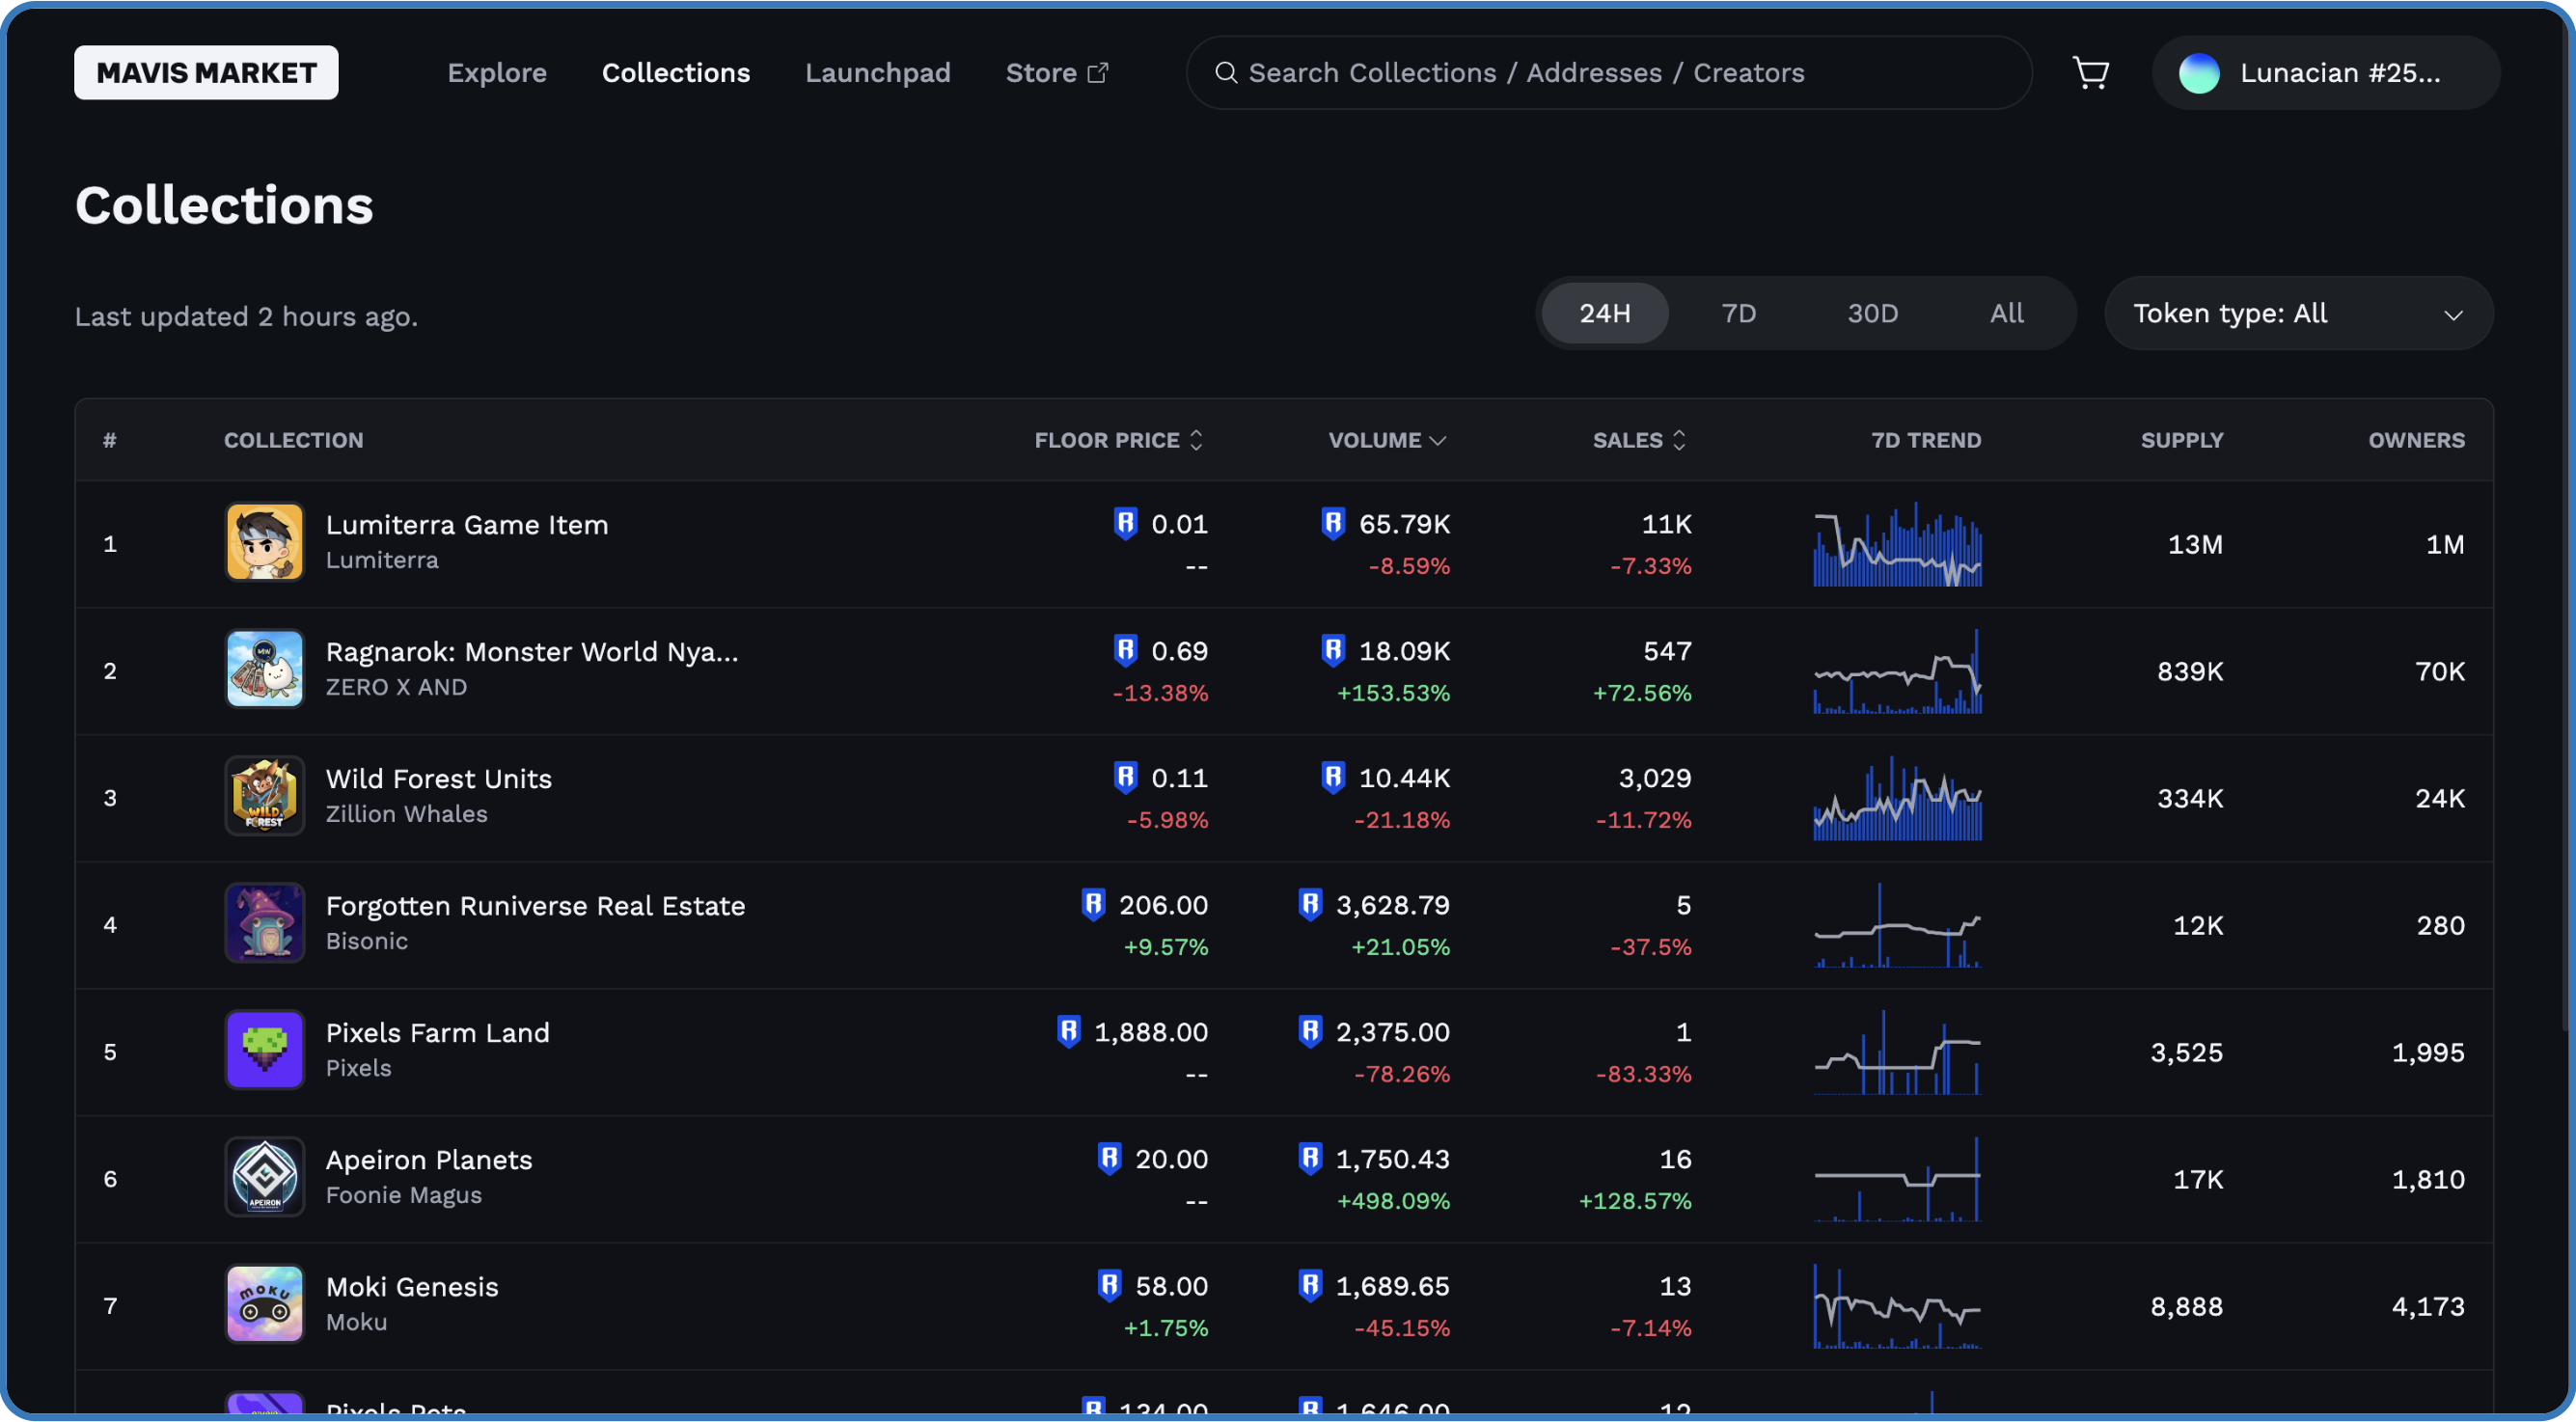This screenshot has width=2576, height=1422.
Task: Click the RON icon beside 1,888.00 floor price
Action: click(x=1069, y=1031)
